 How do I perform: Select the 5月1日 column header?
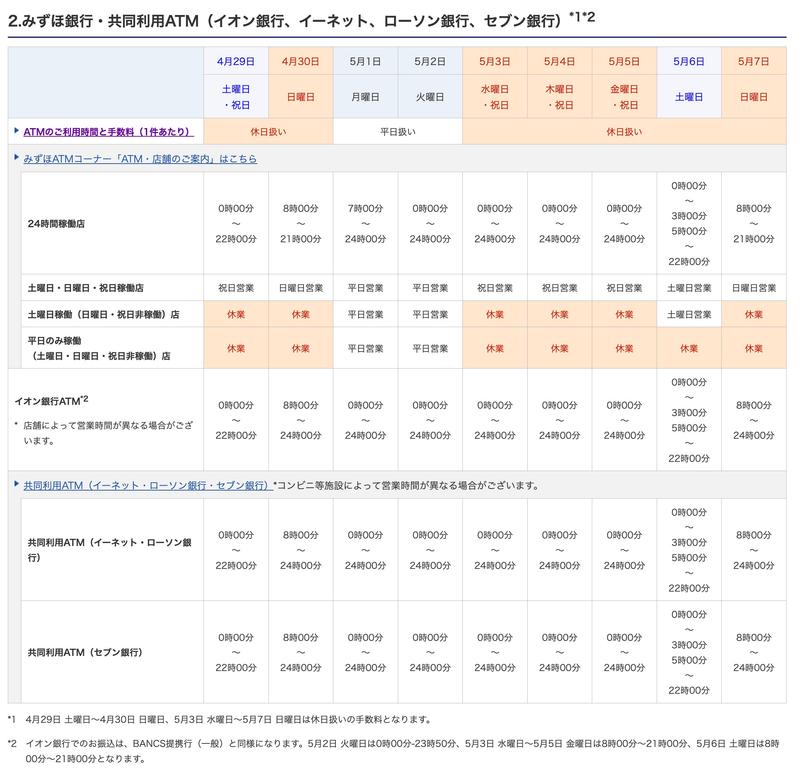click(x=365, y=61)
